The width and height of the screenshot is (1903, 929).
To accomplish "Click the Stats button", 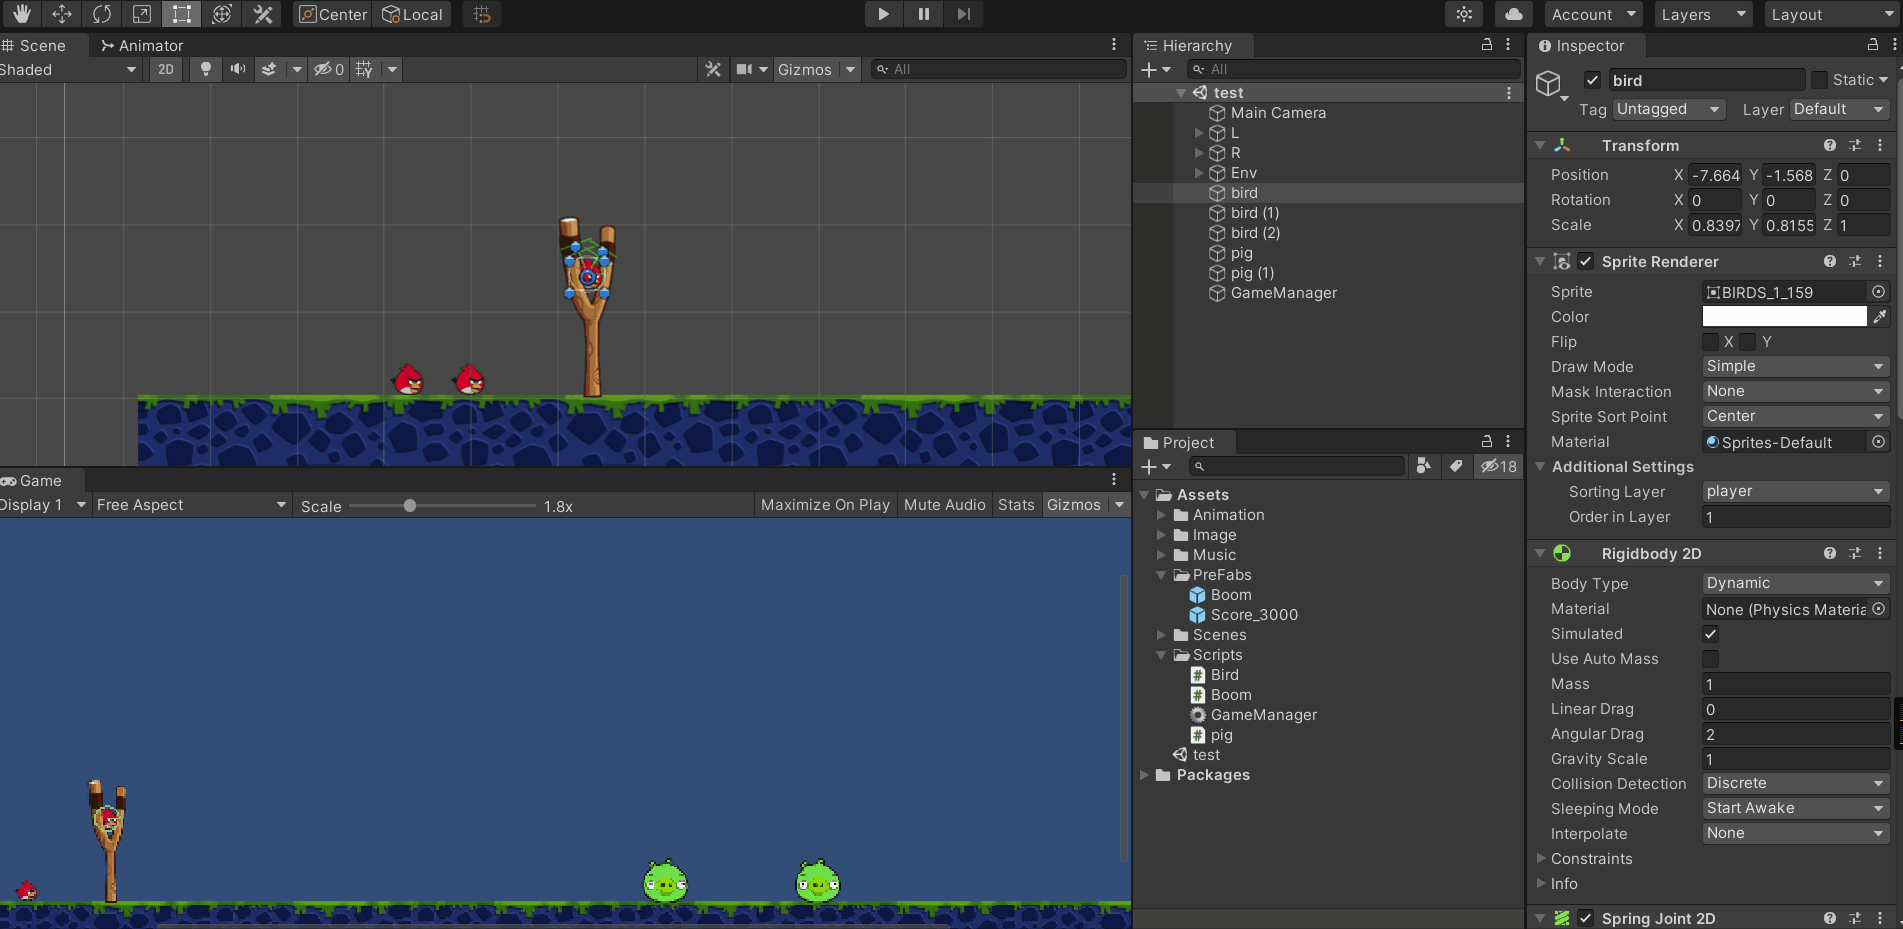I will pyautogui.click(x=1016, y=505).
